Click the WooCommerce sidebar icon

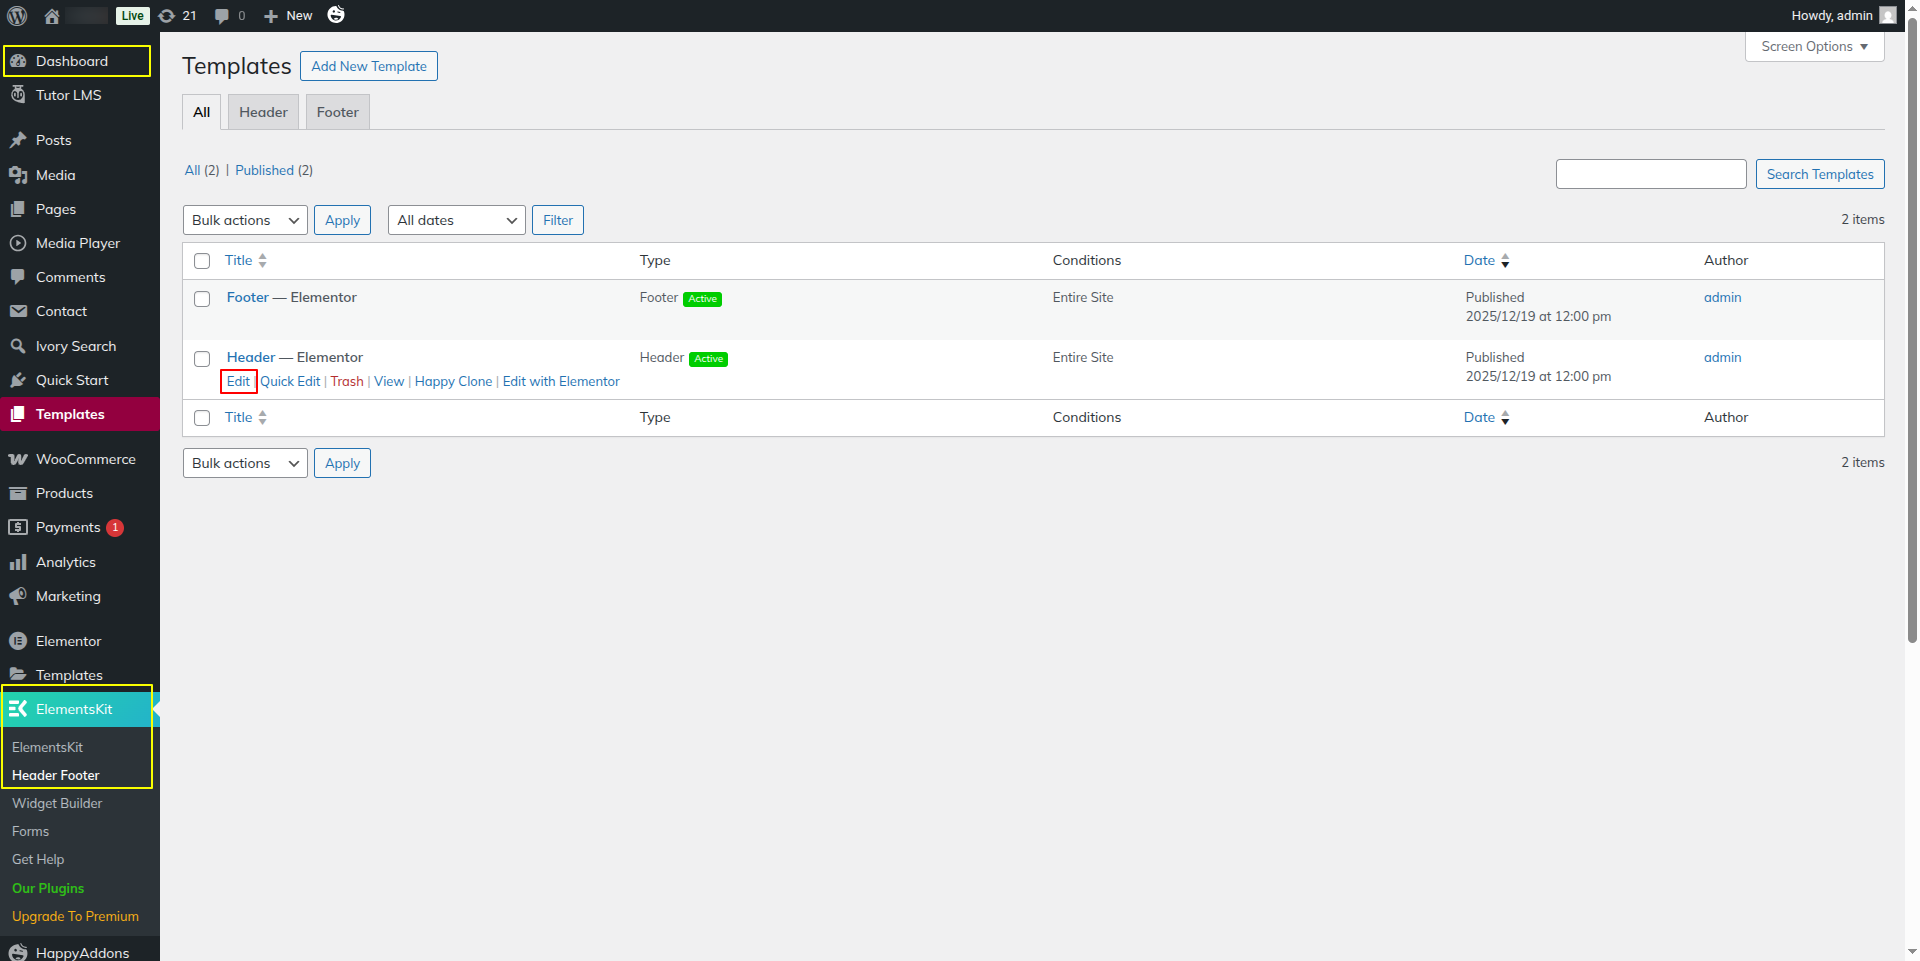(x=18, y=459)
